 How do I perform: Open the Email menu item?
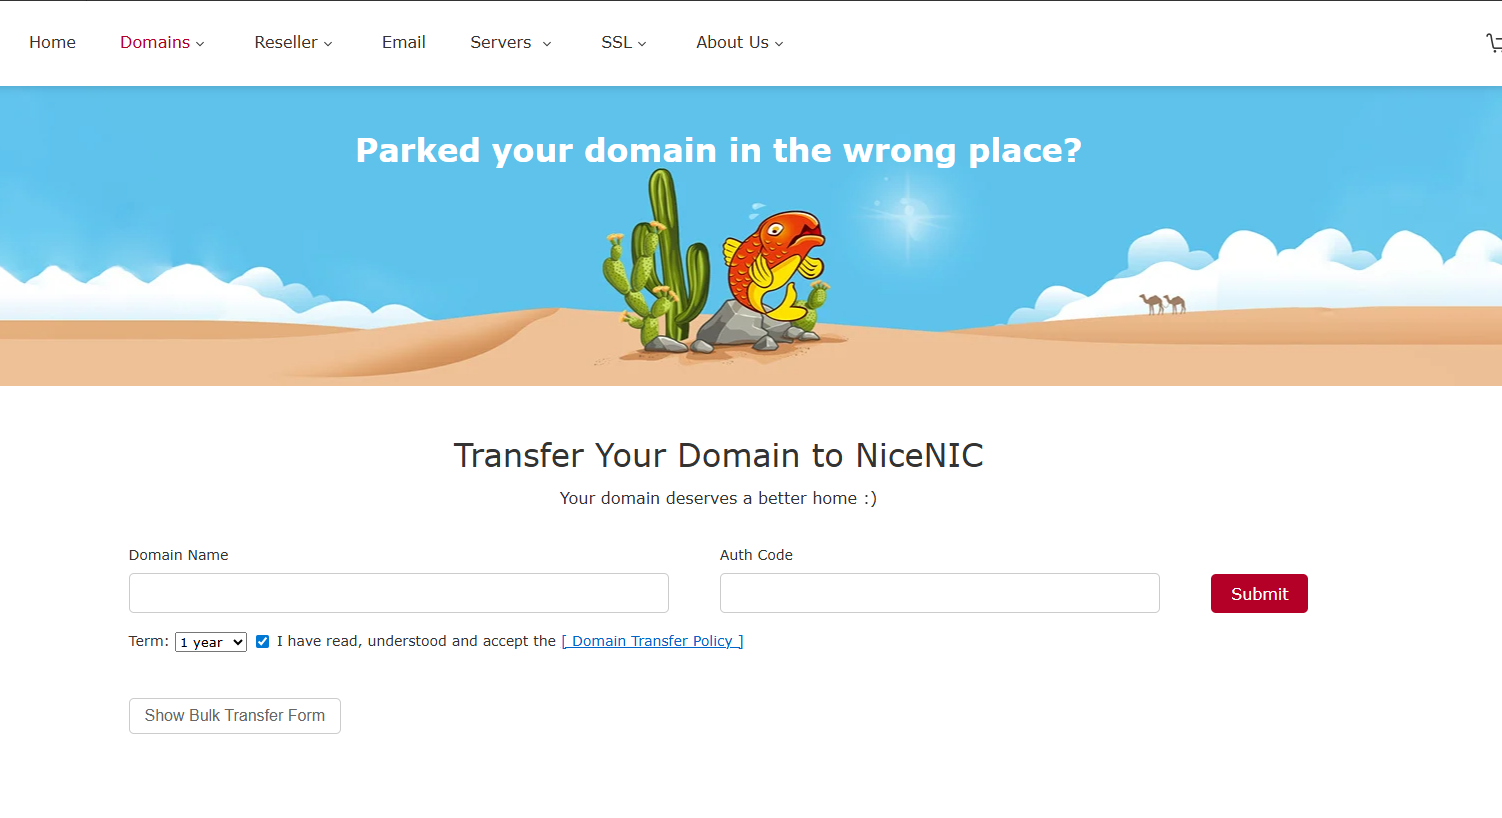coord(403,42)
